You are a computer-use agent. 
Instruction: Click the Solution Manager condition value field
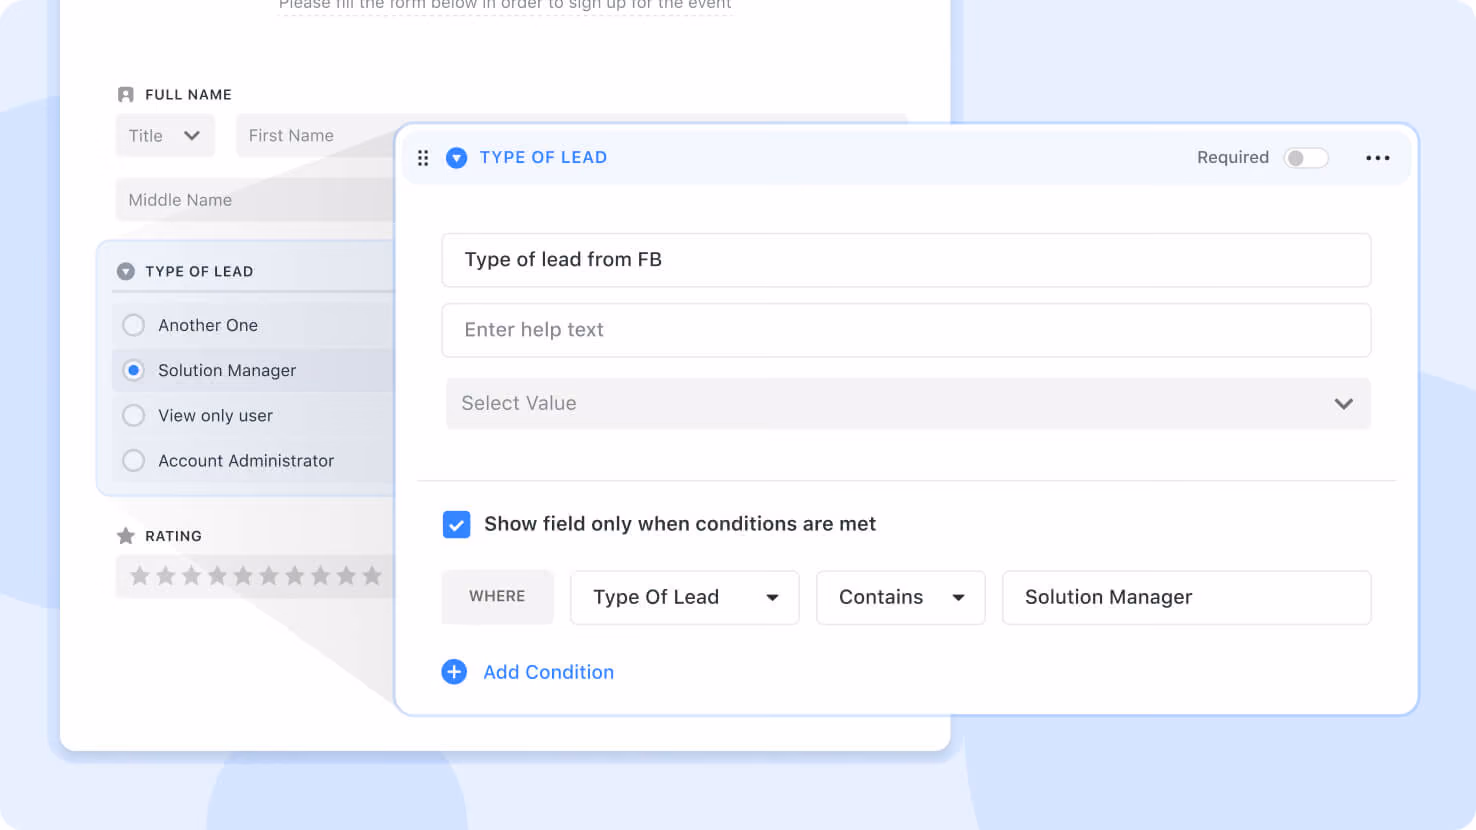tap(1187, 598)
